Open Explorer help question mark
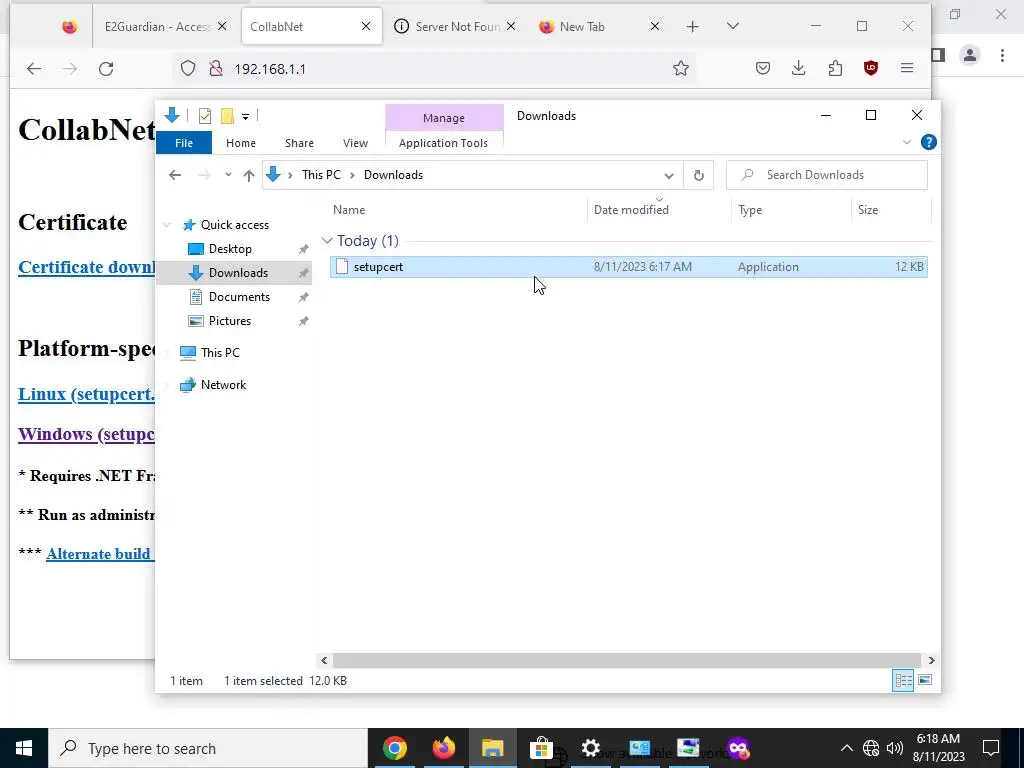 929,142
